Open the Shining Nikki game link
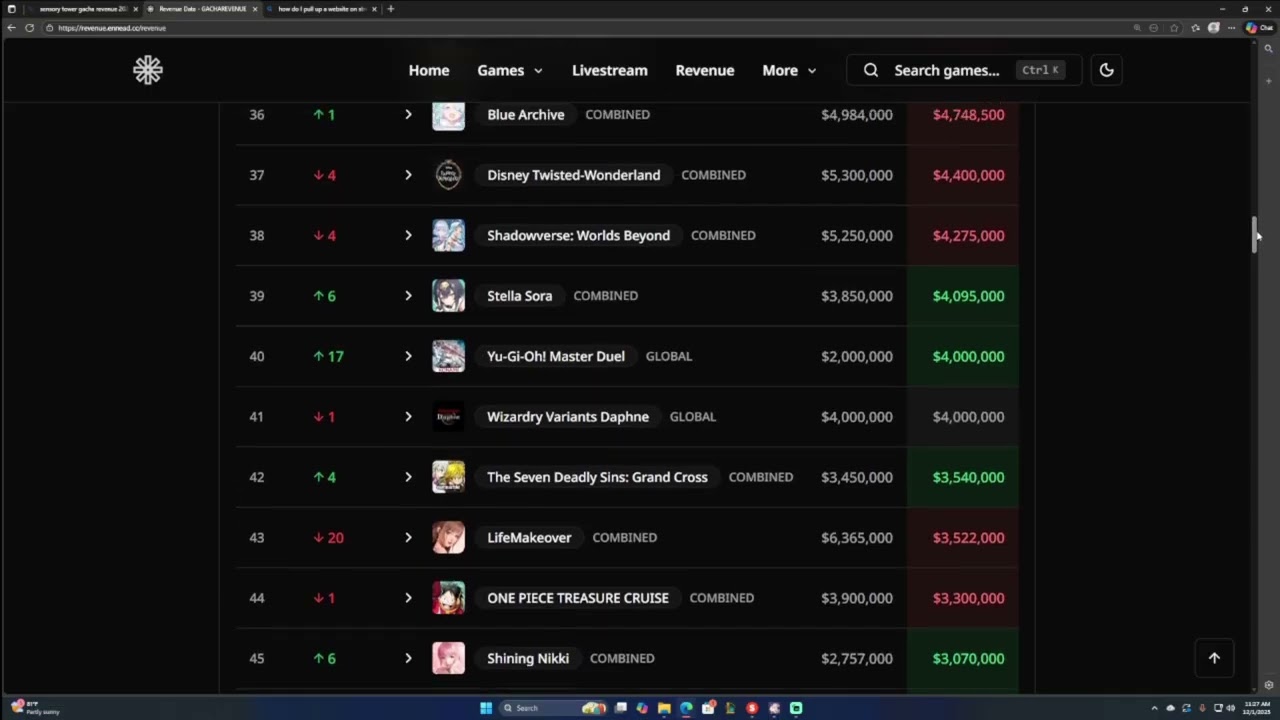Viewport: 1280px width, 720px height. pos(528,658)
